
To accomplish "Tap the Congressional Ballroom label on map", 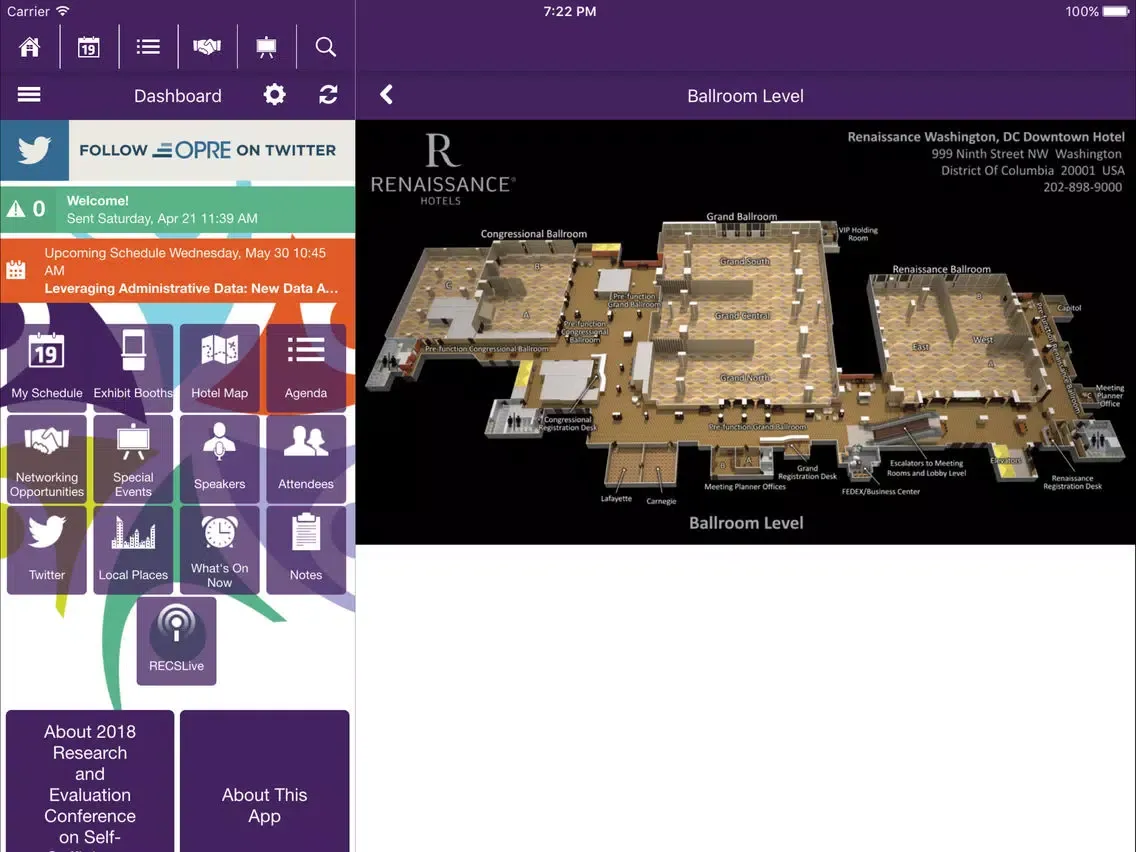I will pyautogui.click(x=534, y=234).
